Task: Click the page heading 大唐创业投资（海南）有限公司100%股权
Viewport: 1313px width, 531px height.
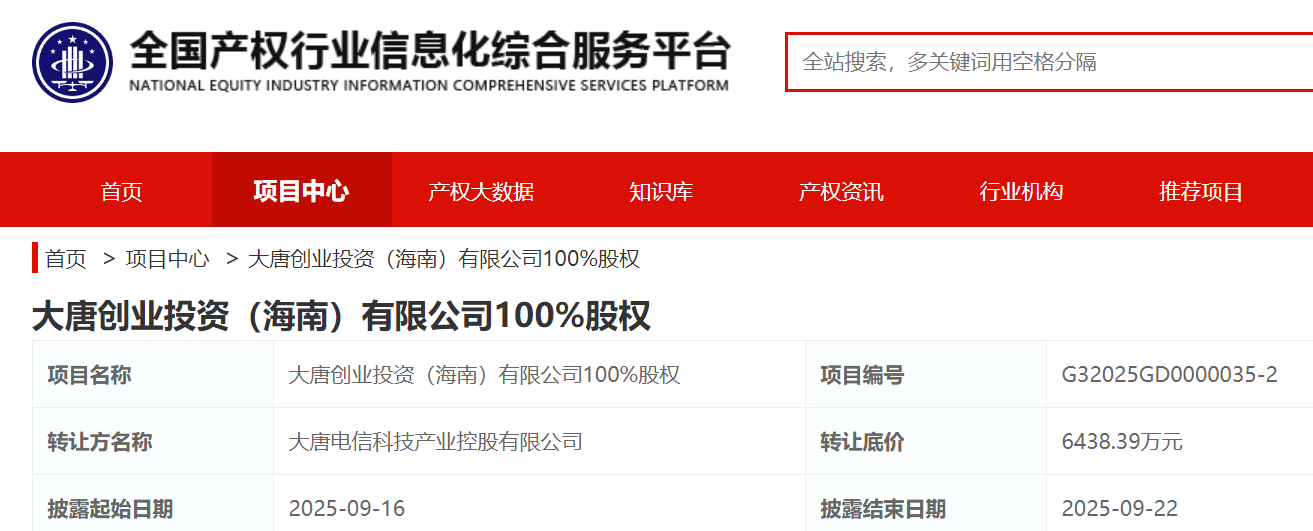Action: 341,316
